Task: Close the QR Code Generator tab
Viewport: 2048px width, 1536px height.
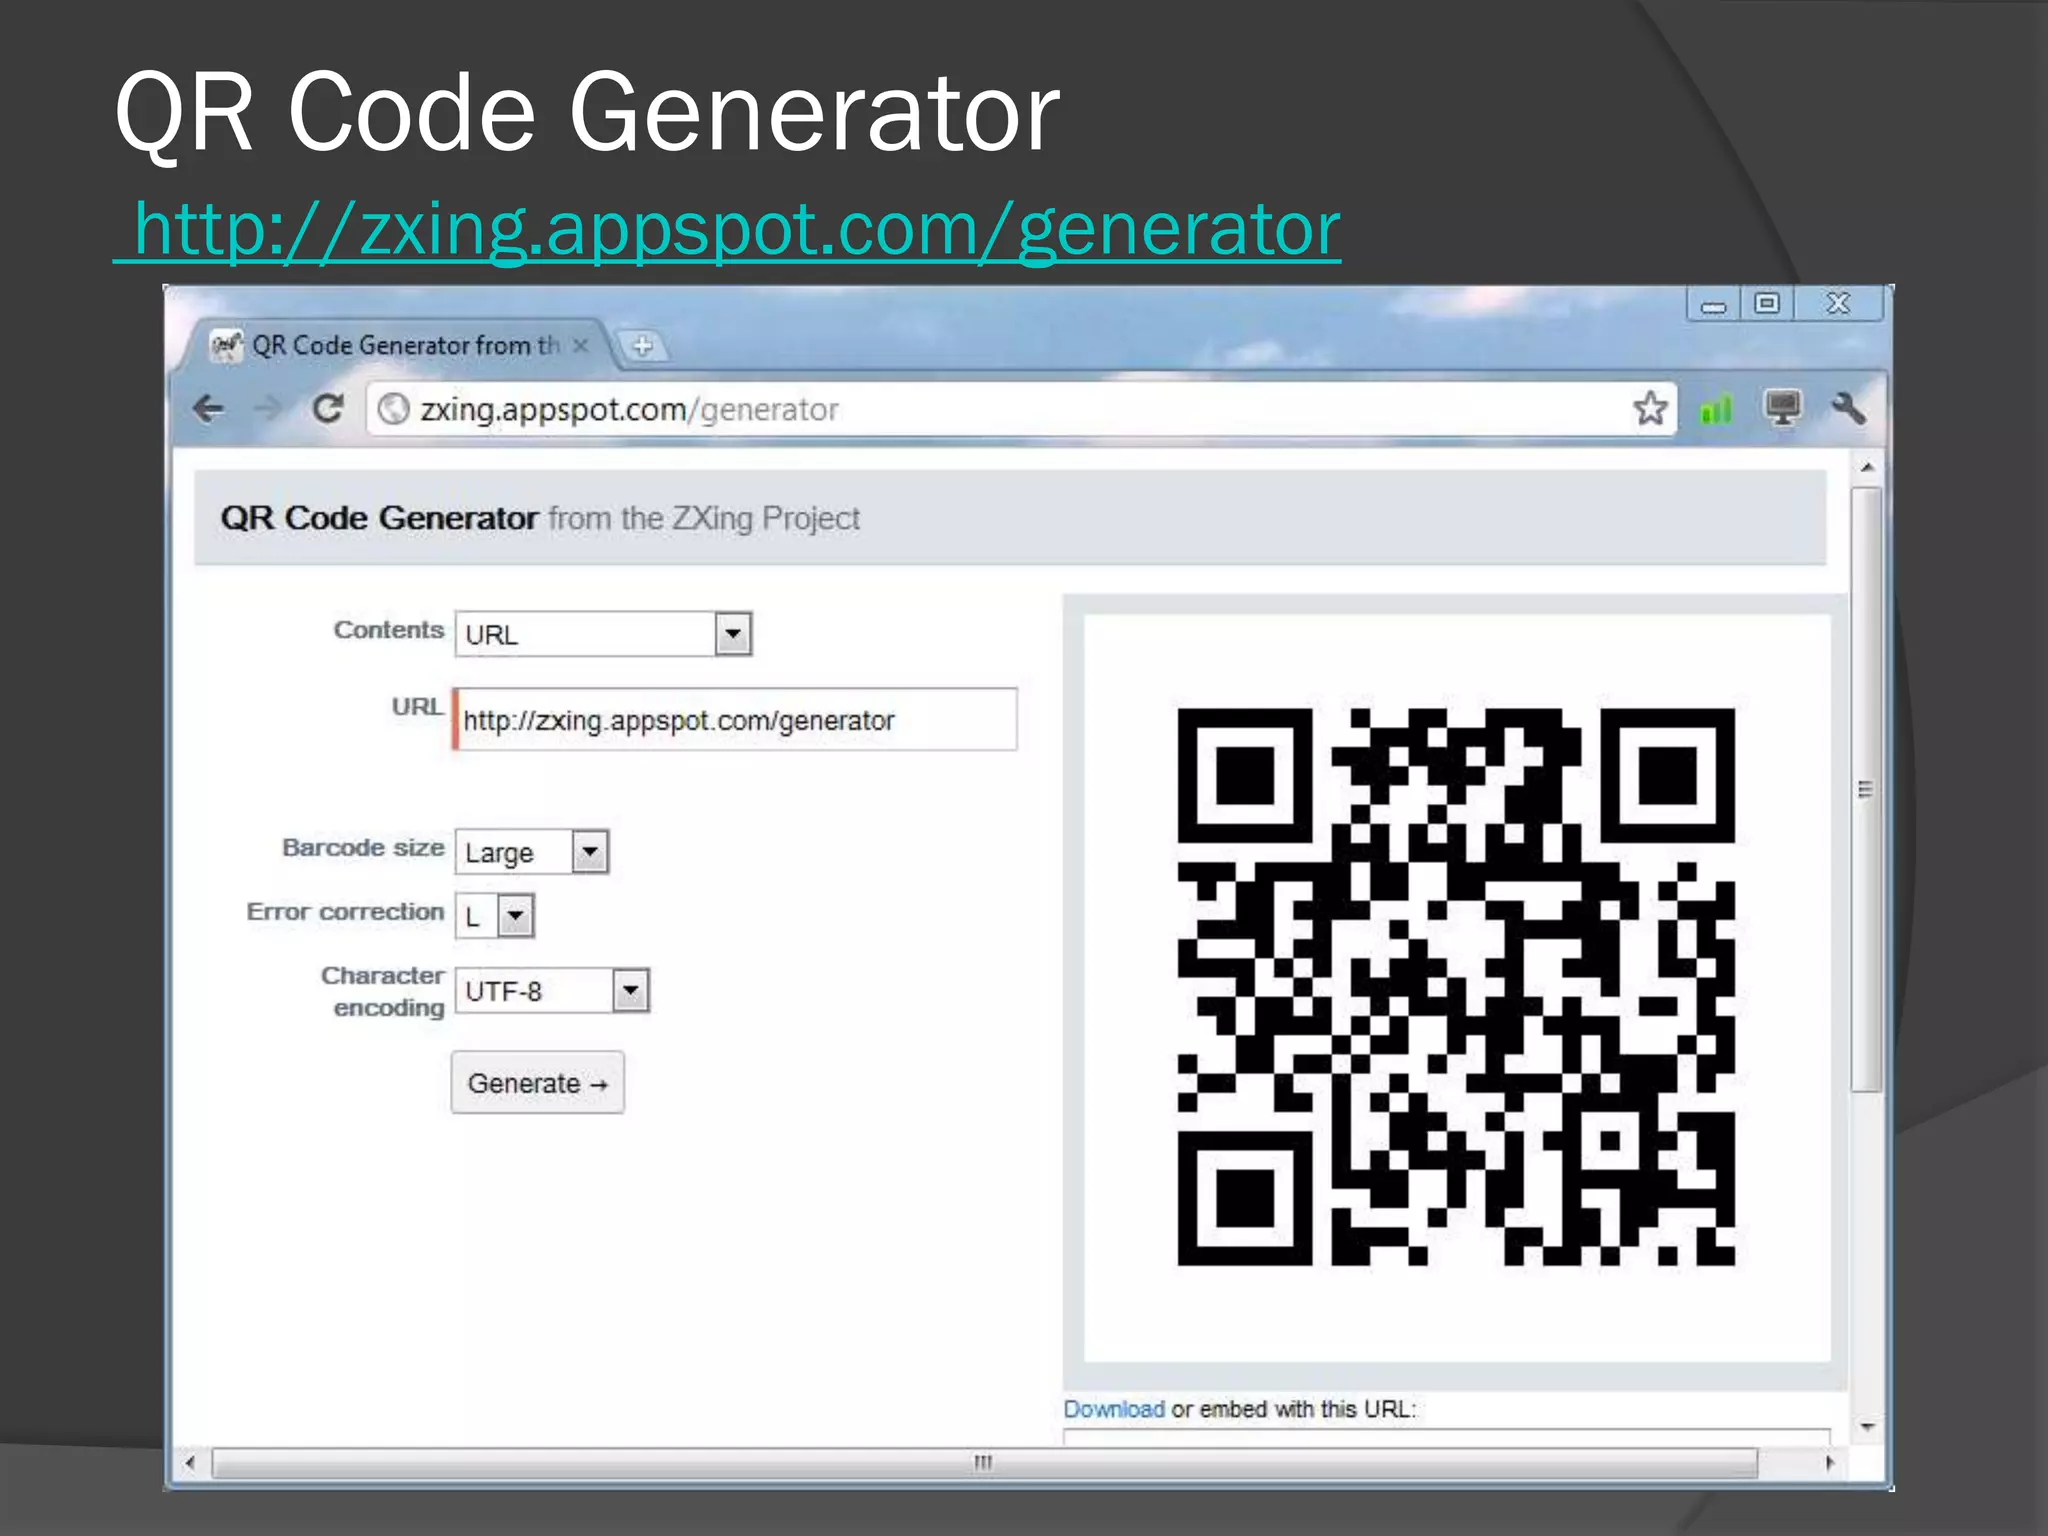Action: pos(580,346)
